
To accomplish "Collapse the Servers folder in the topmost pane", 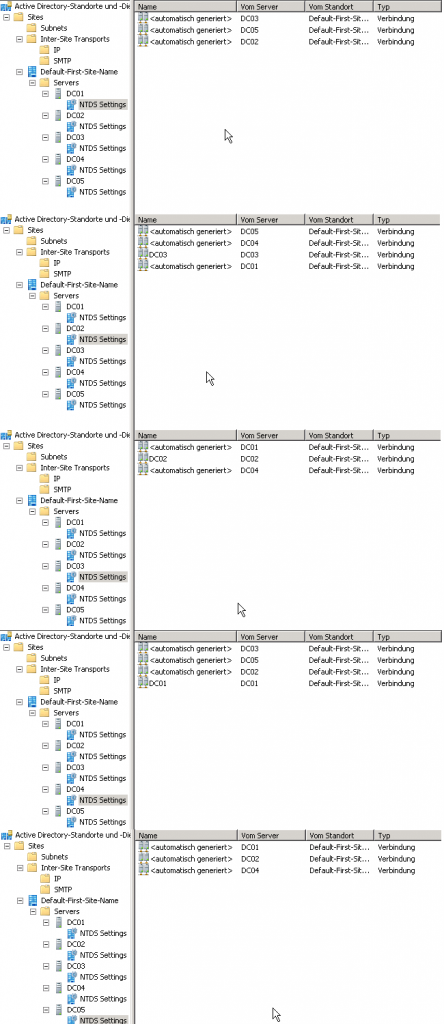I will pyautogui.click(x=33, y=83).
